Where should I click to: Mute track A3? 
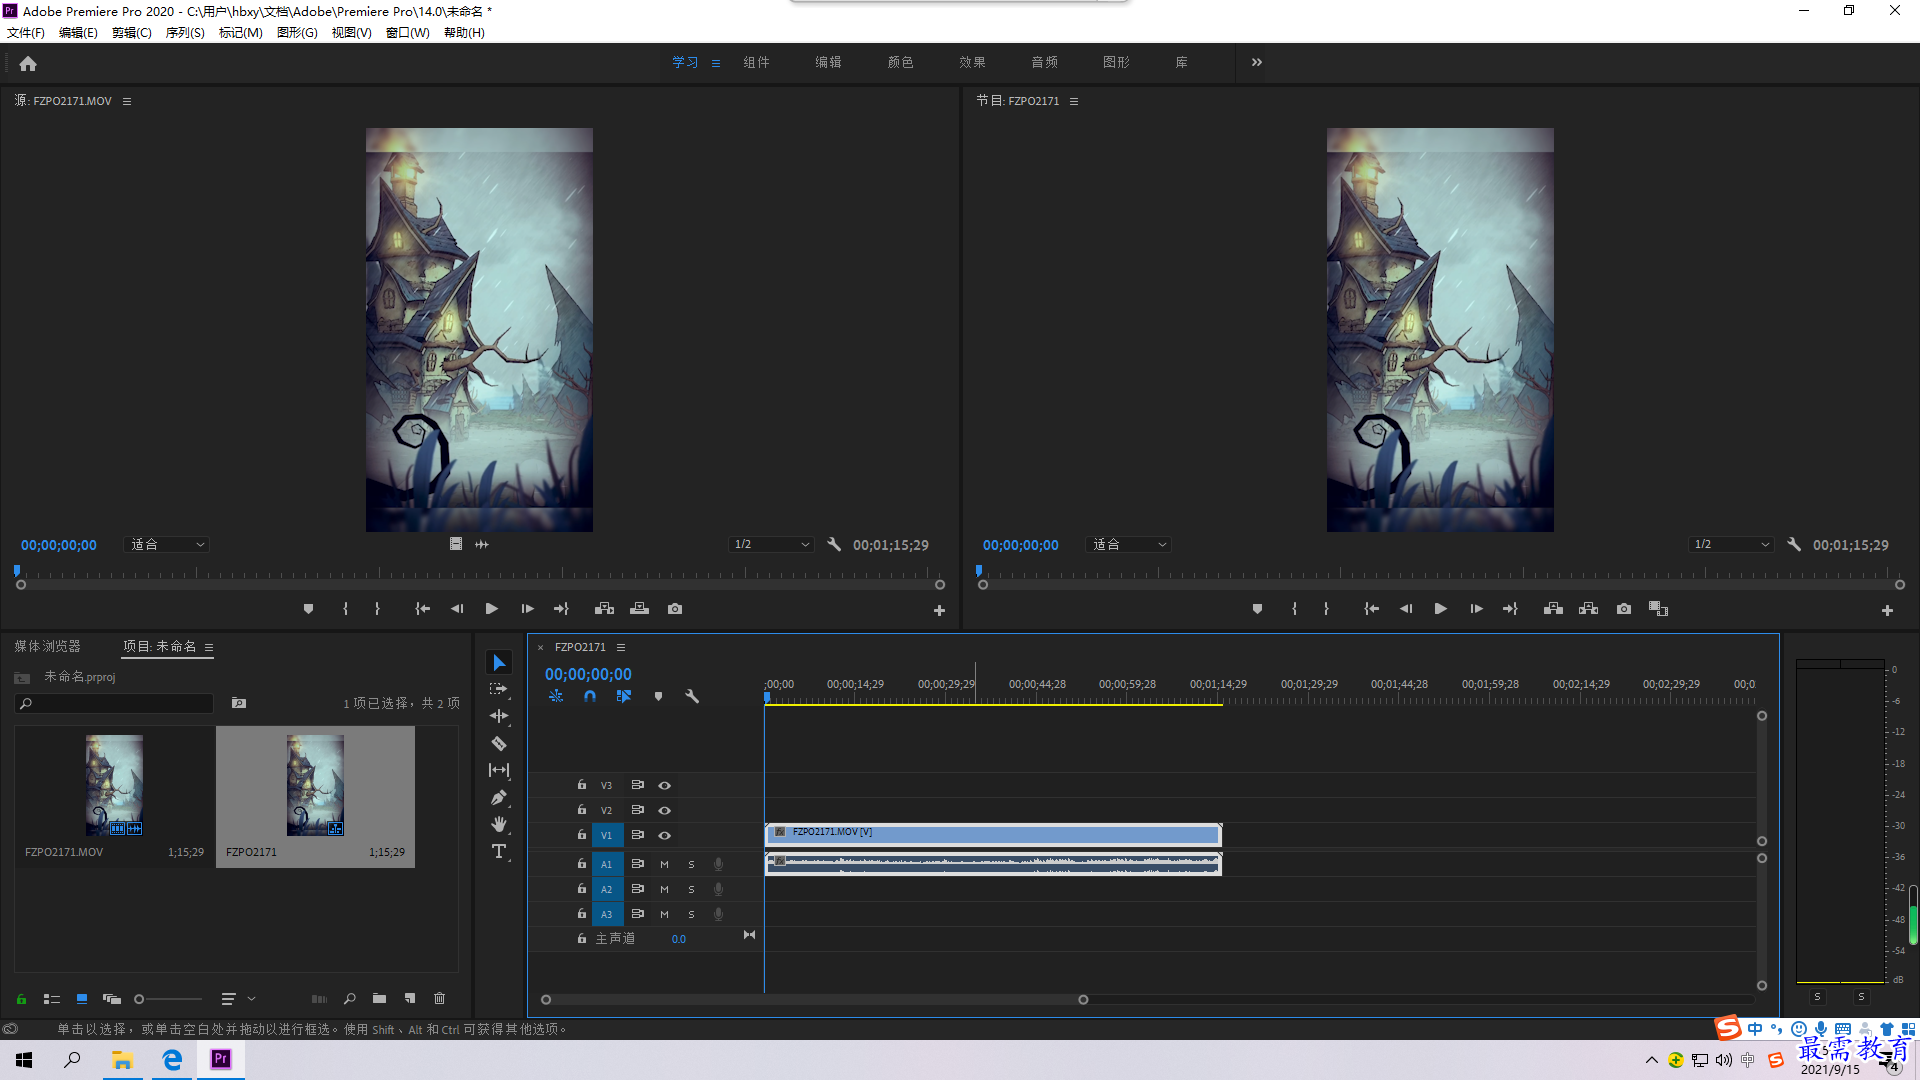[664, 915]
